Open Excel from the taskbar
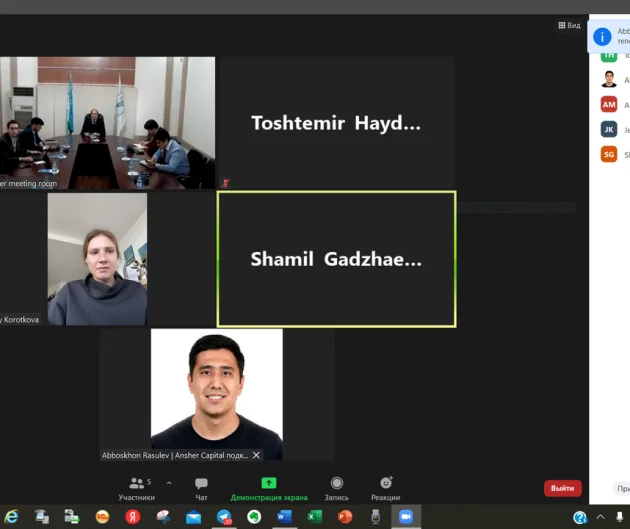 pos(315,517)
